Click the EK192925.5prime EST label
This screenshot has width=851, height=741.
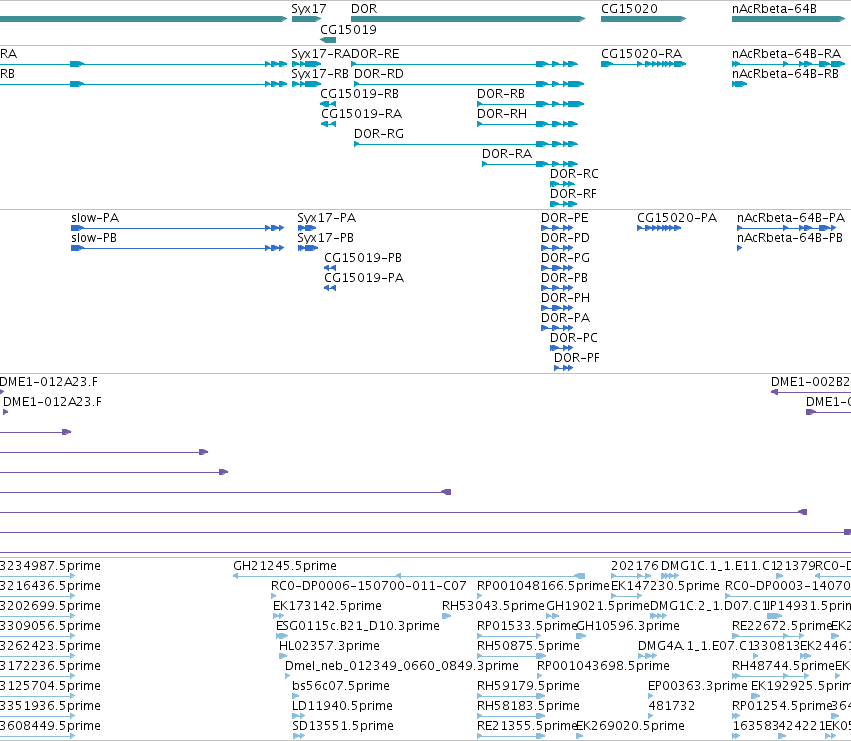point(801,687)
